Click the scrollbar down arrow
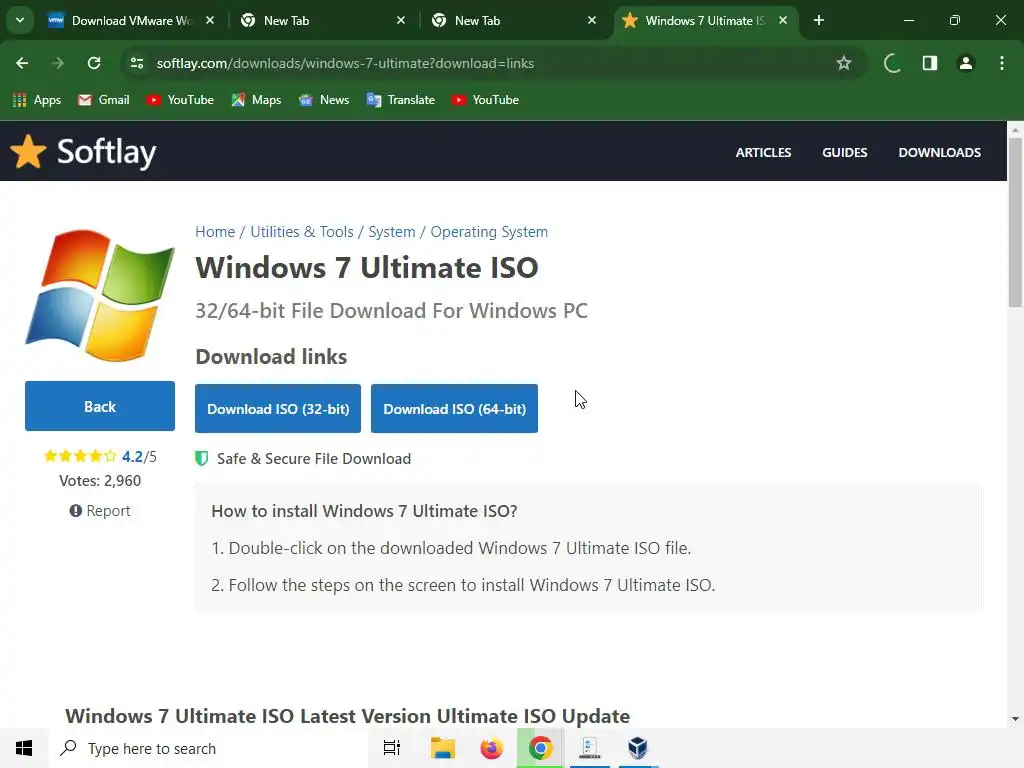Screen dimensions: 1024x768 click(x=1015, y=719)
